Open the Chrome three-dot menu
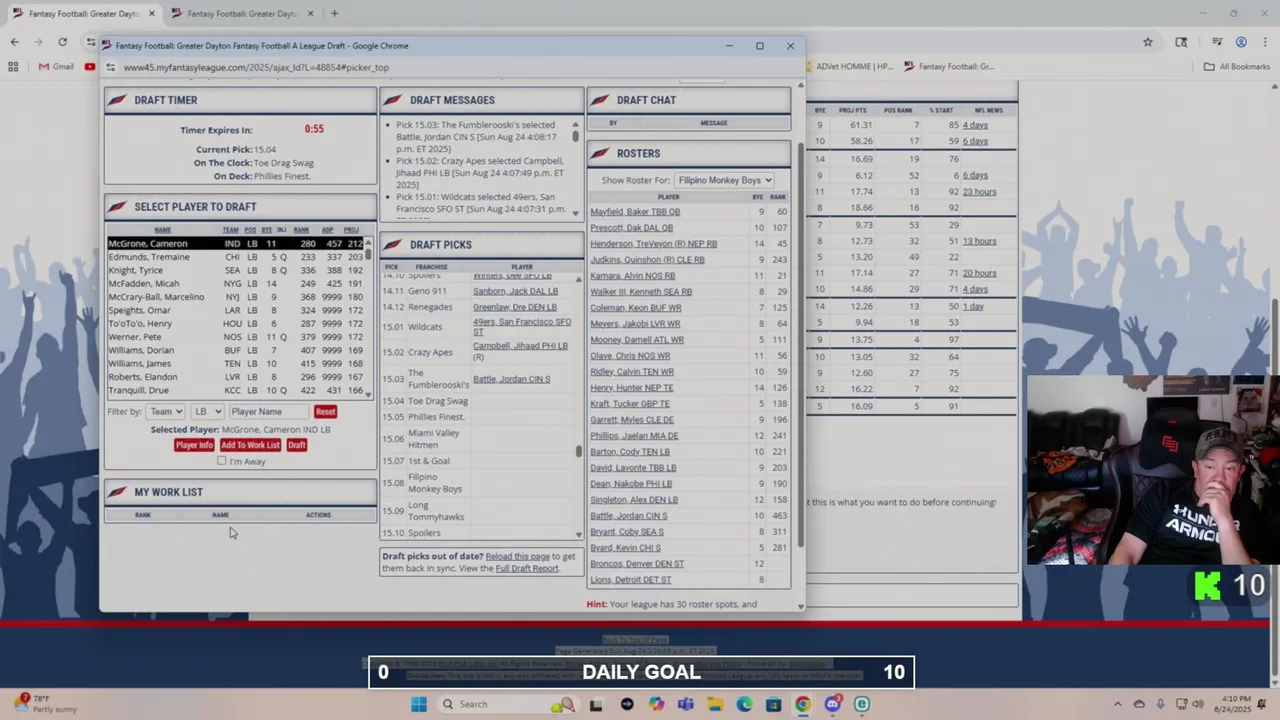 [x=1264, y=42]
